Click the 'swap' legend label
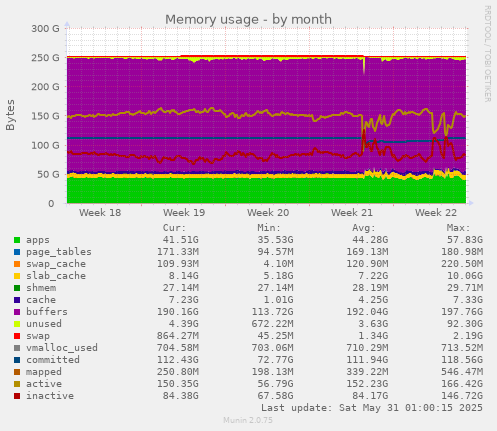This screenshot has width=497, height=431. pyautogui.click(x=38, y=336)
